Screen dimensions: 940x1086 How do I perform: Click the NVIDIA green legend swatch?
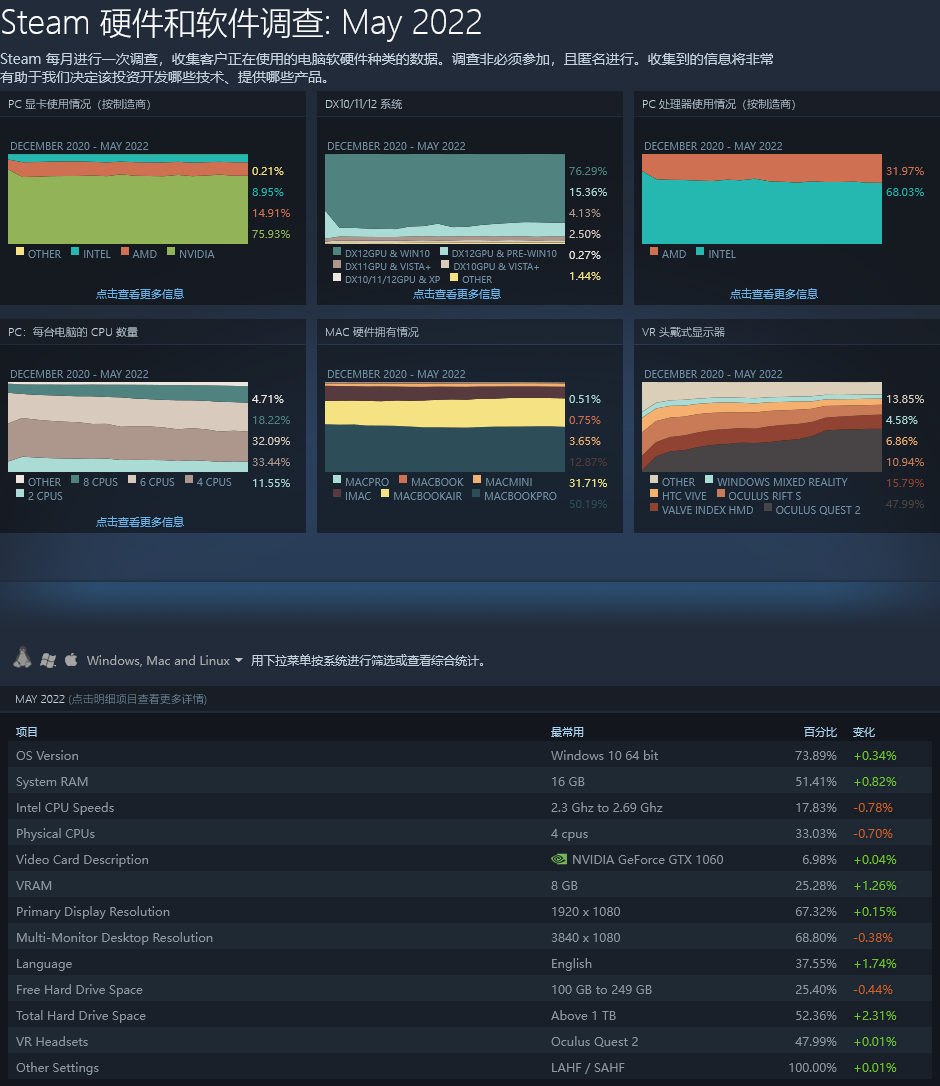171,252
